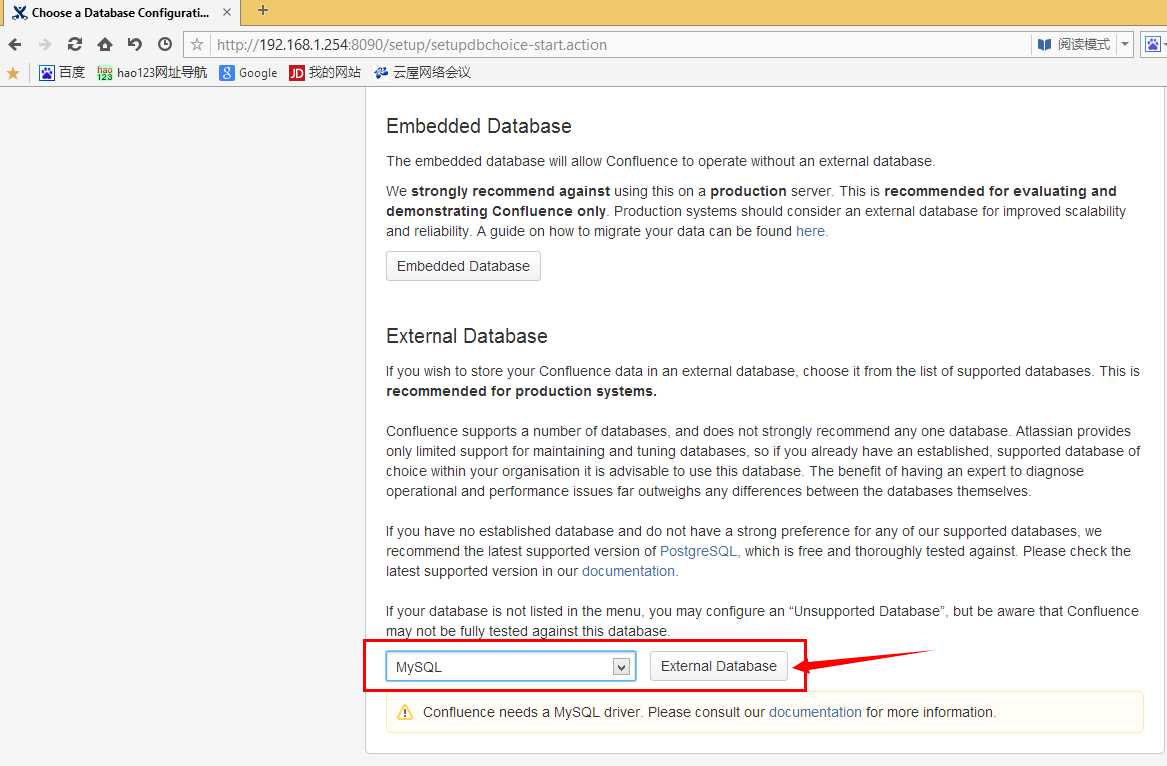Expand the reading mode dropdown arrow
Image resolution: width=1167 pixels, height=766 pixels.
tap(1125, 45)
